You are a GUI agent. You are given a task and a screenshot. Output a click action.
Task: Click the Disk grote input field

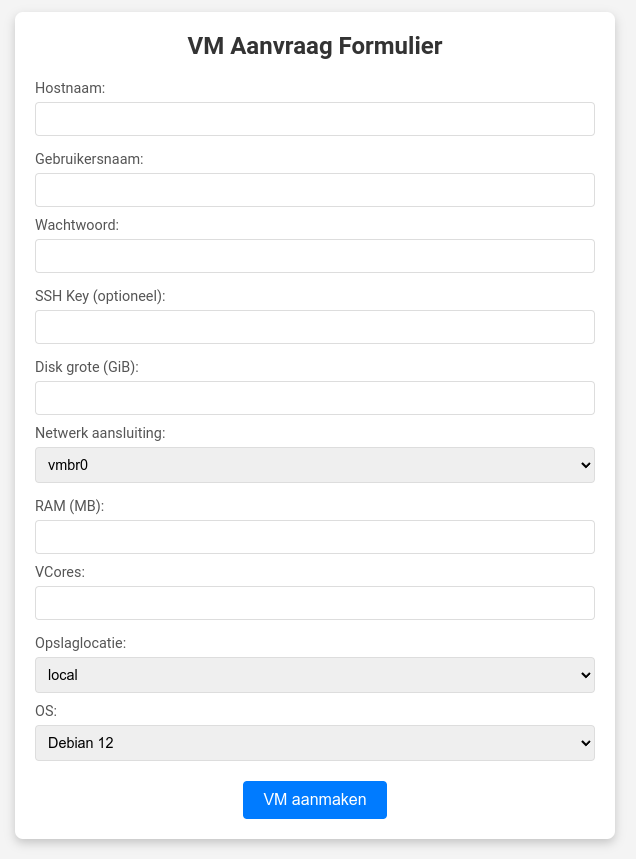[314, 398]
